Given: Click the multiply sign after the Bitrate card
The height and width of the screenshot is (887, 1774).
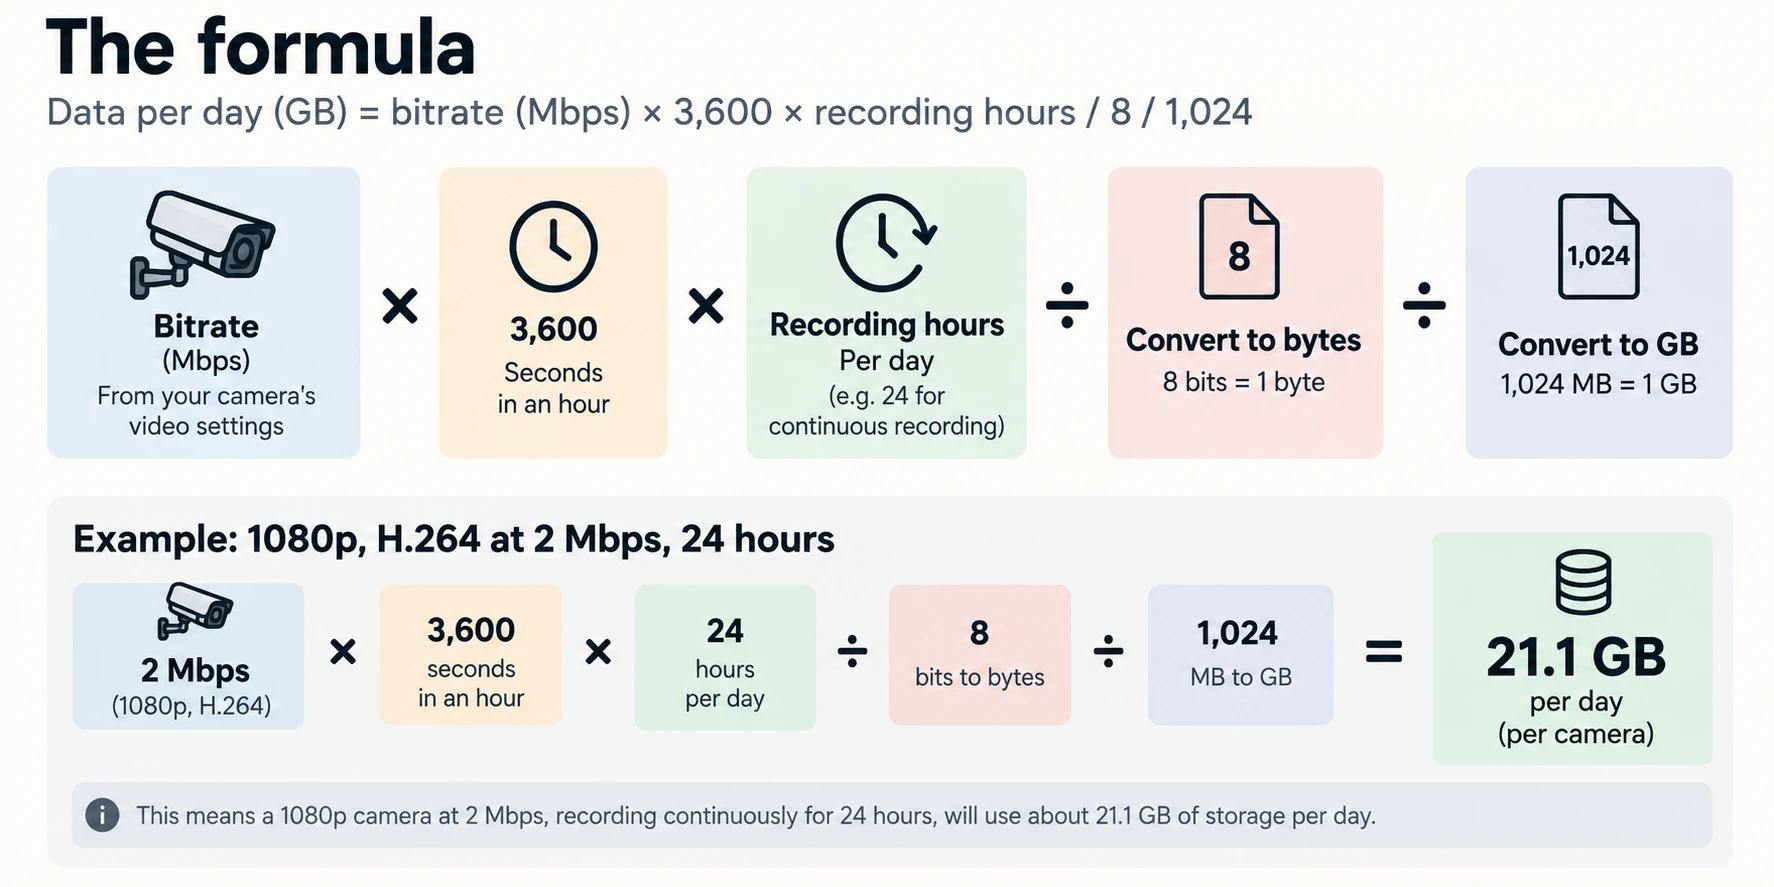Looking at the screenshot, I should (400, 306).
